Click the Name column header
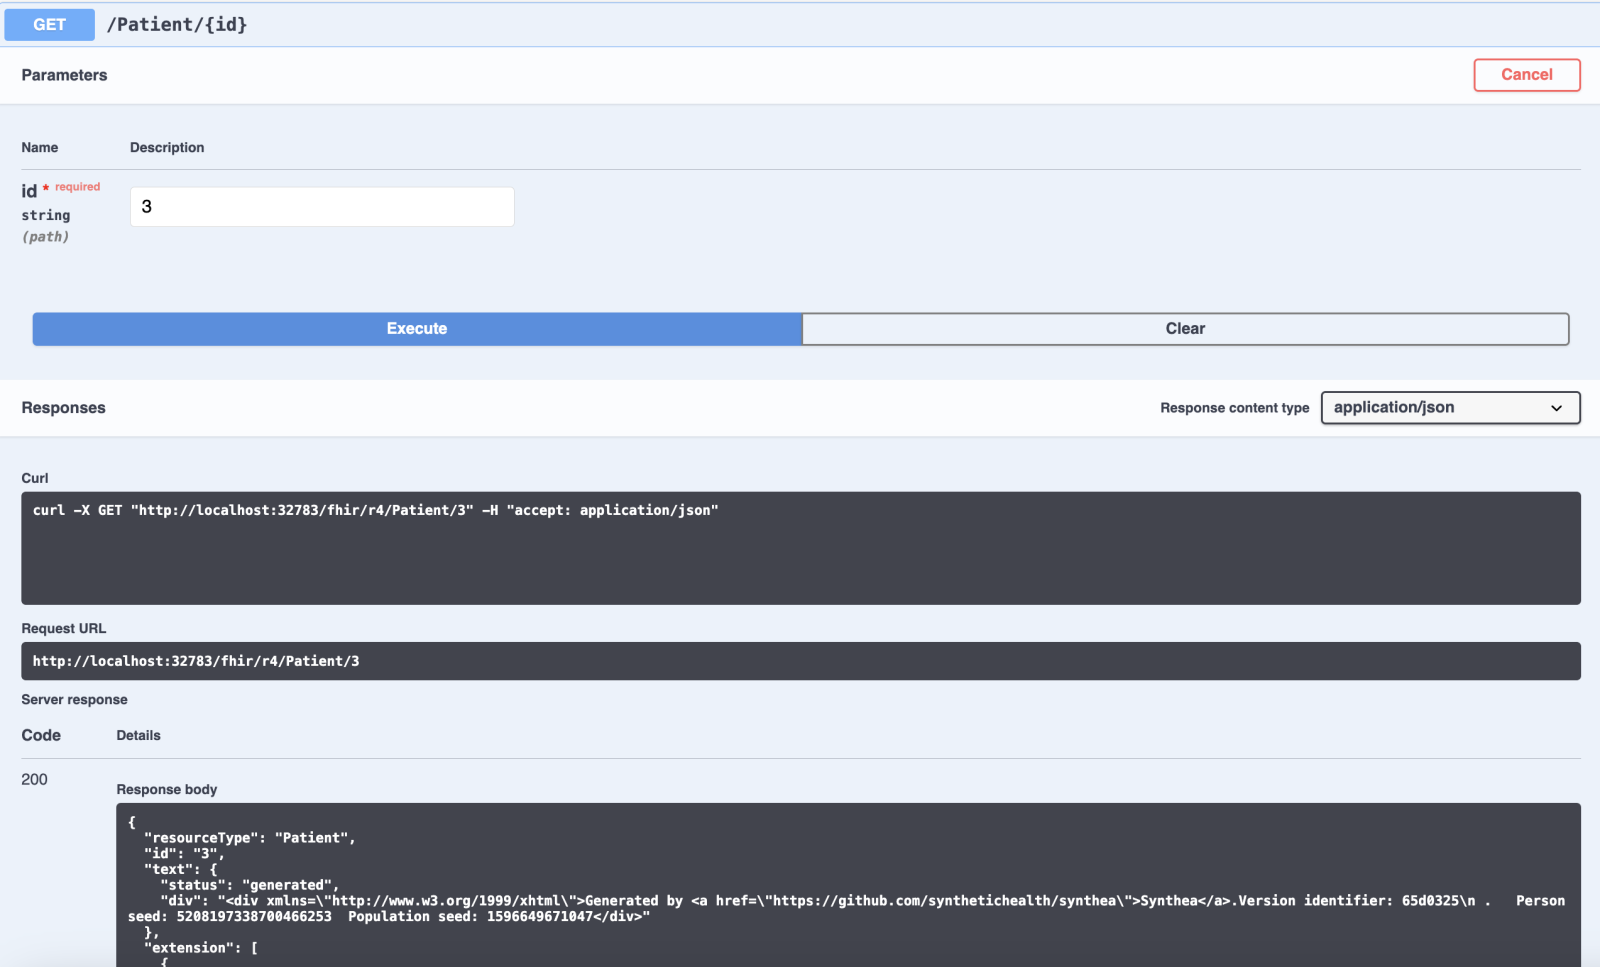This screenshot has width=1600, height=967. [40, 147]
